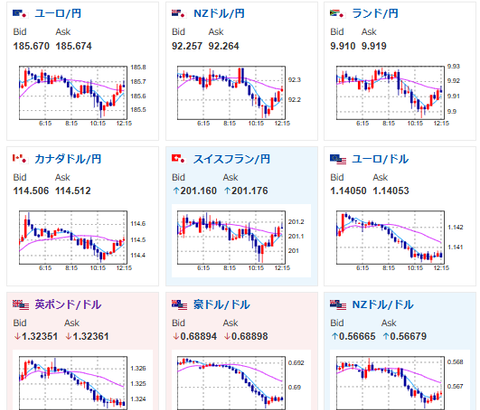This screenshot has width=480, height=410.
Task: Click the NZ Dollar/Yen flag icon
Action: tap(178, 14)
